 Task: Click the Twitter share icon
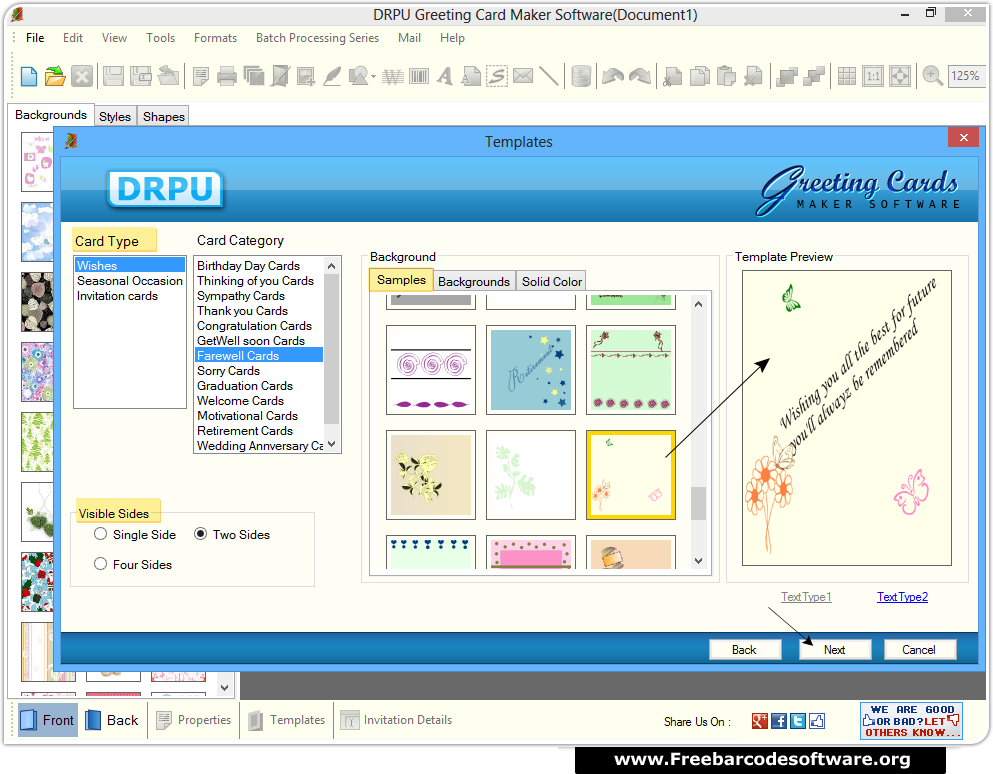point(798,721)
